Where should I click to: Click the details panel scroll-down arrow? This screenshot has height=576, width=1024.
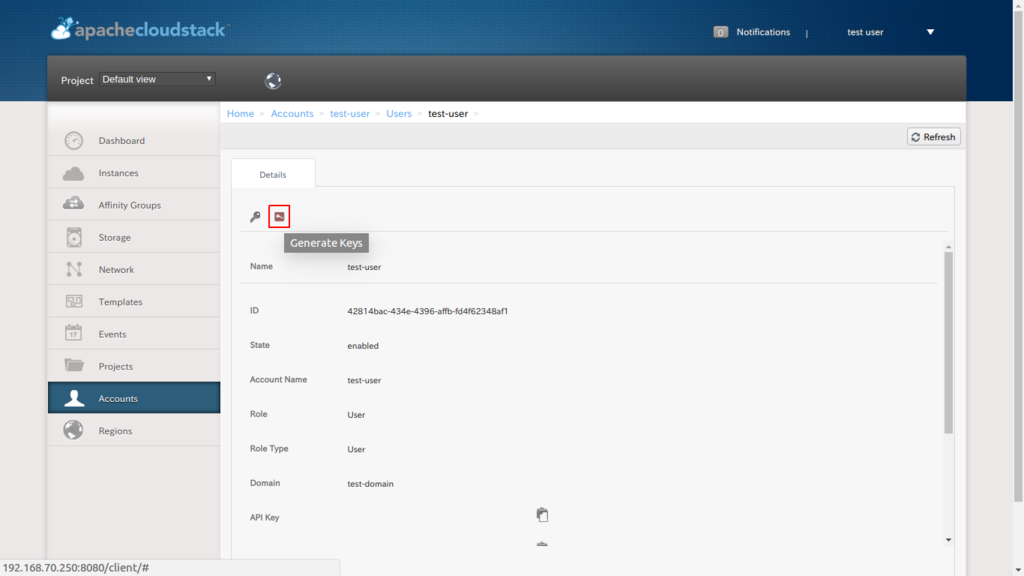[x=948, y=540]
